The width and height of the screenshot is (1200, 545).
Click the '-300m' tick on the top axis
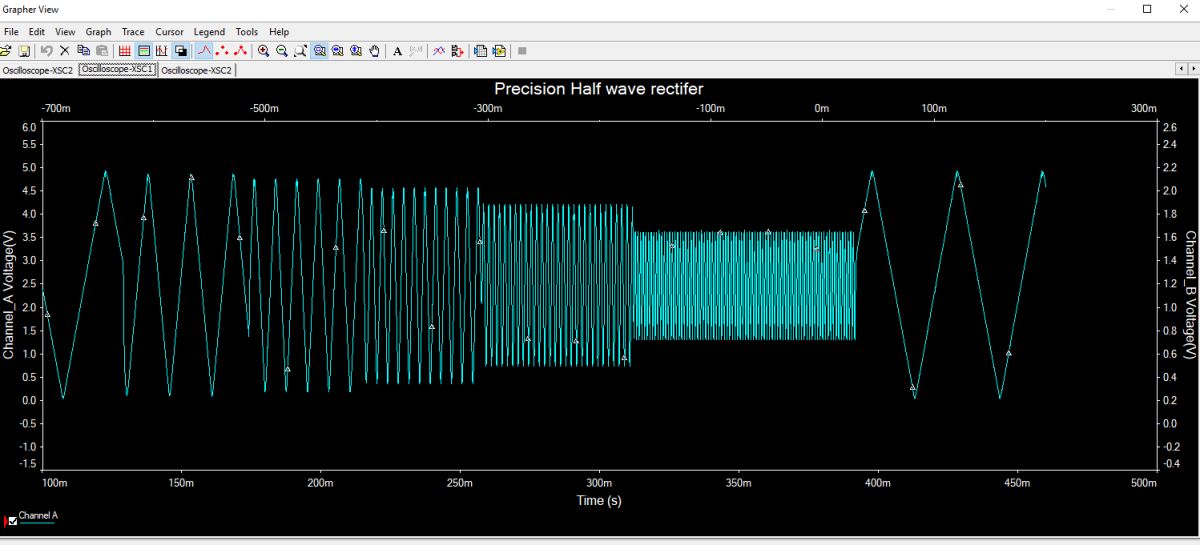[487, 108]
